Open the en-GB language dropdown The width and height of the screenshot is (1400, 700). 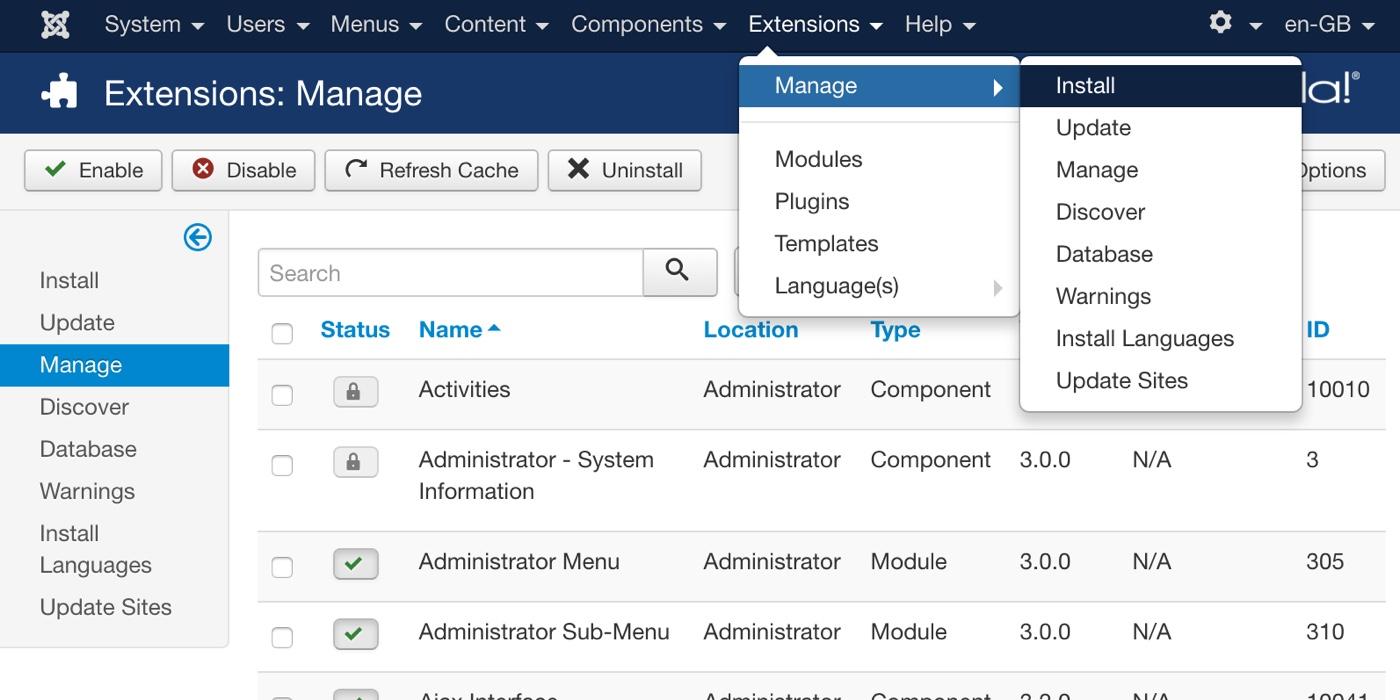coord(1328,25)
